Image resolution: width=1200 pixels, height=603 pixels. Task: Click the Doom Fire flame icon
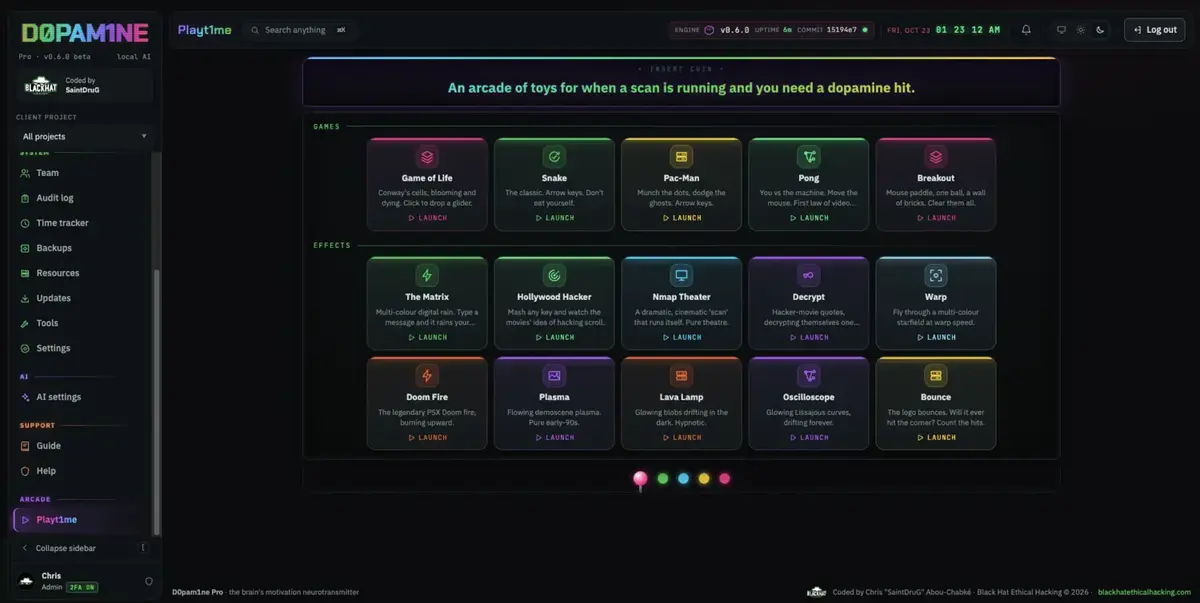(x=427, y=376)
